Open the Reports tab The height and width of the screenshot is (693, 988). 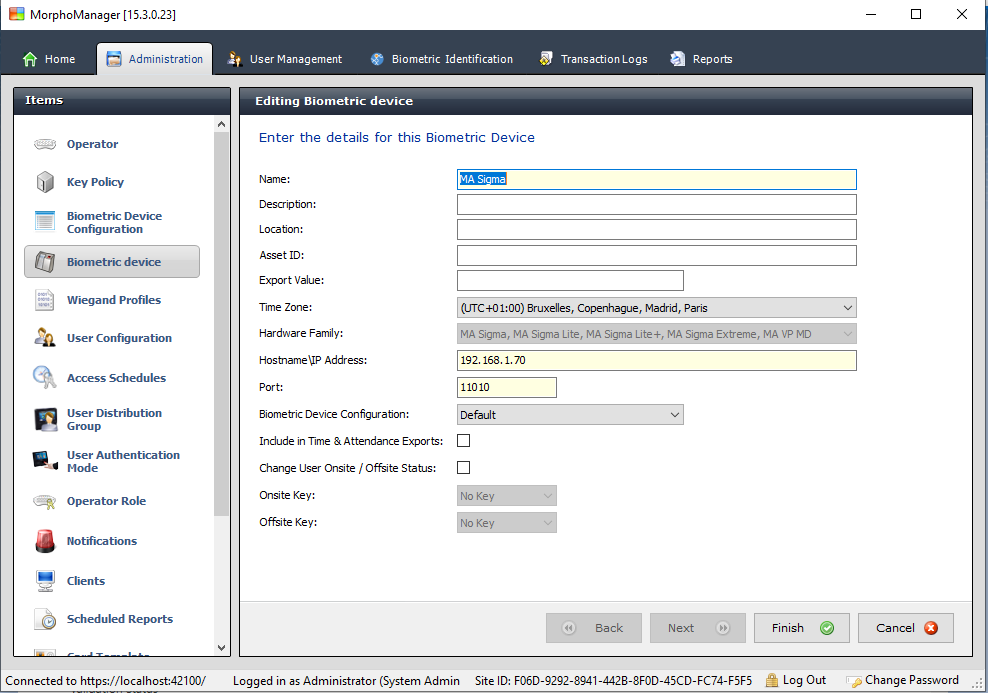point(701,59)
